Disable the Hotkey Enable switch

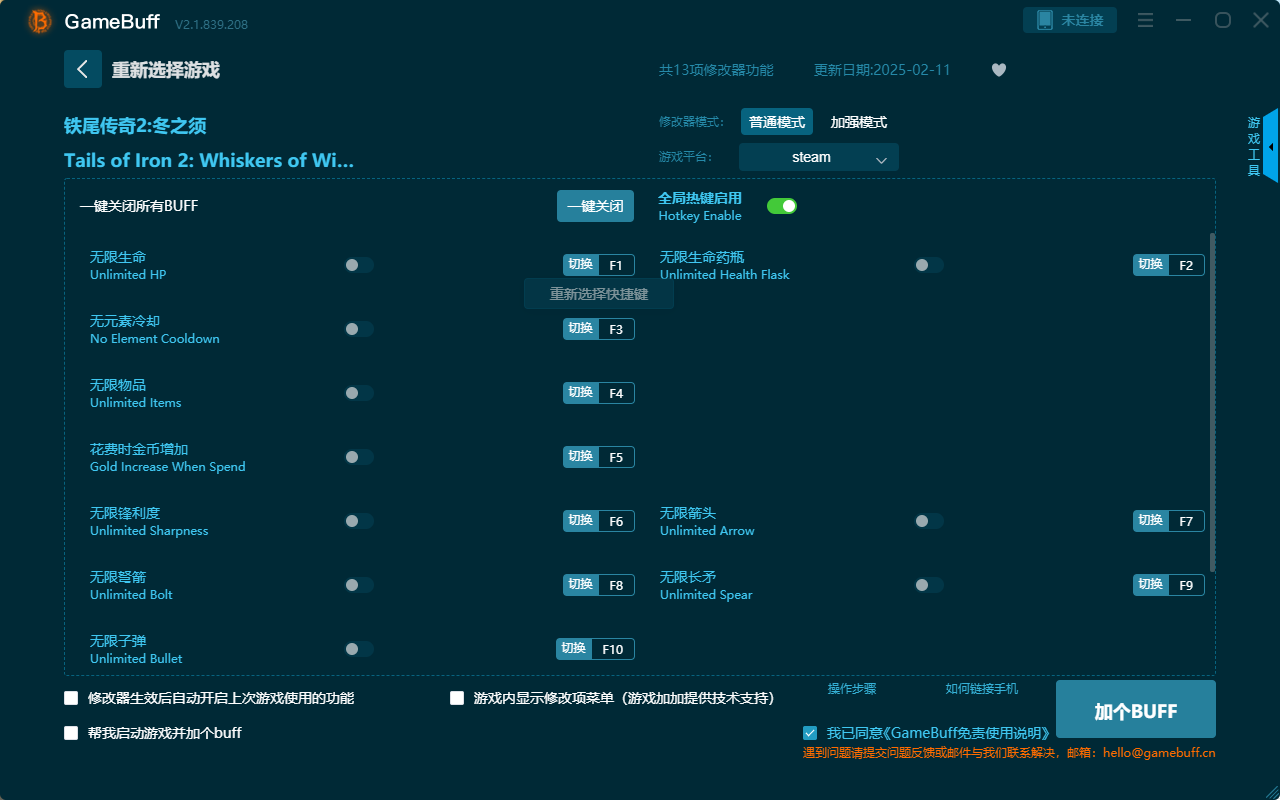pyautogui.click(x=782, y=205)
